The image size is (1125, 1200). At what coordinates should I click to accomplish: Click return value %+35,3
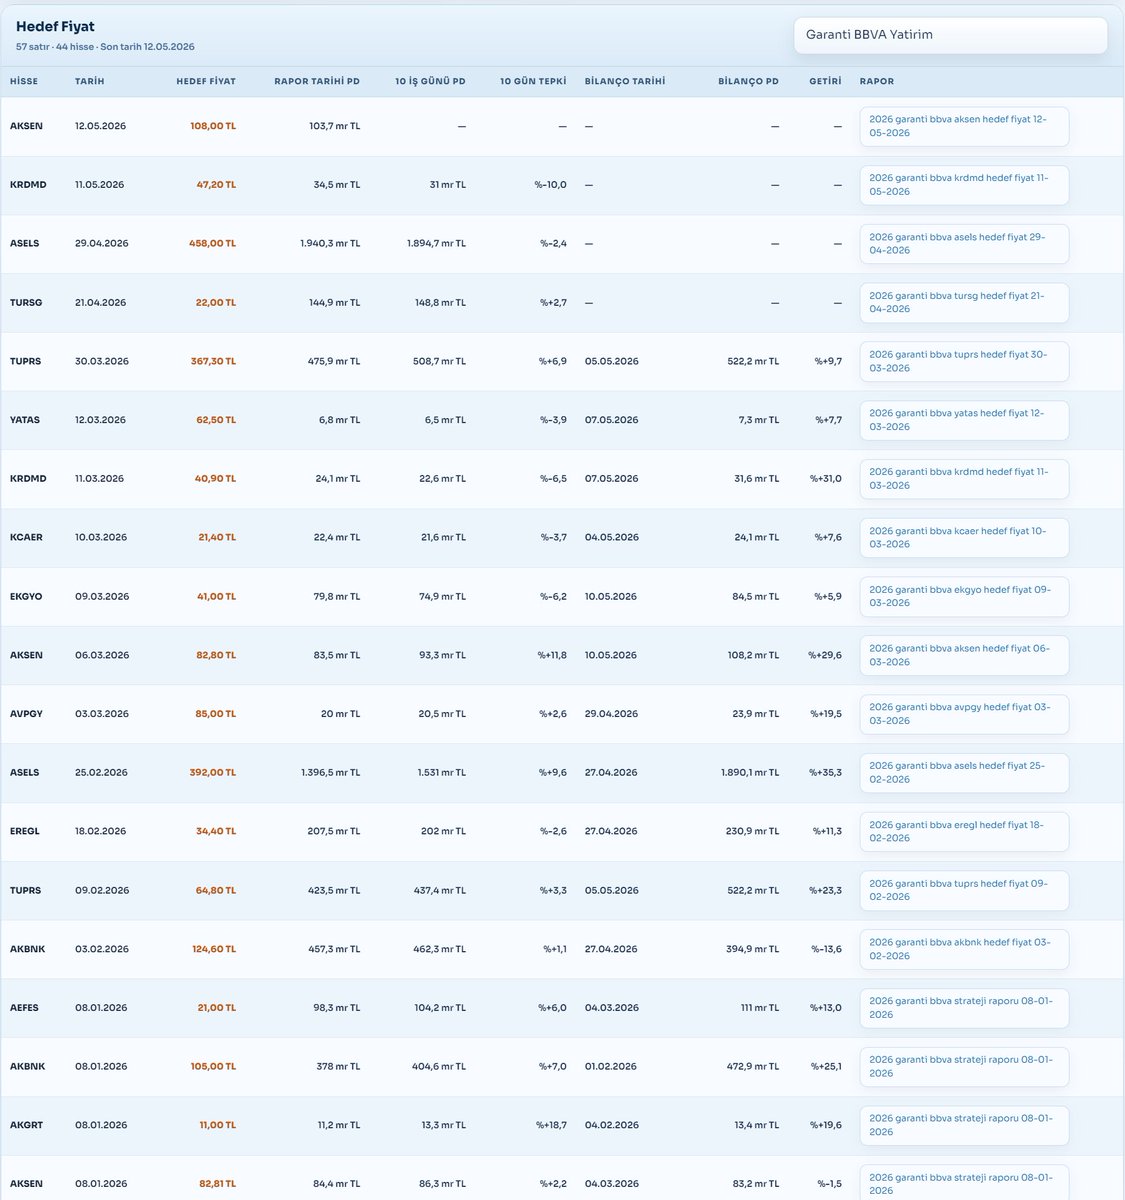click(825, 773)
